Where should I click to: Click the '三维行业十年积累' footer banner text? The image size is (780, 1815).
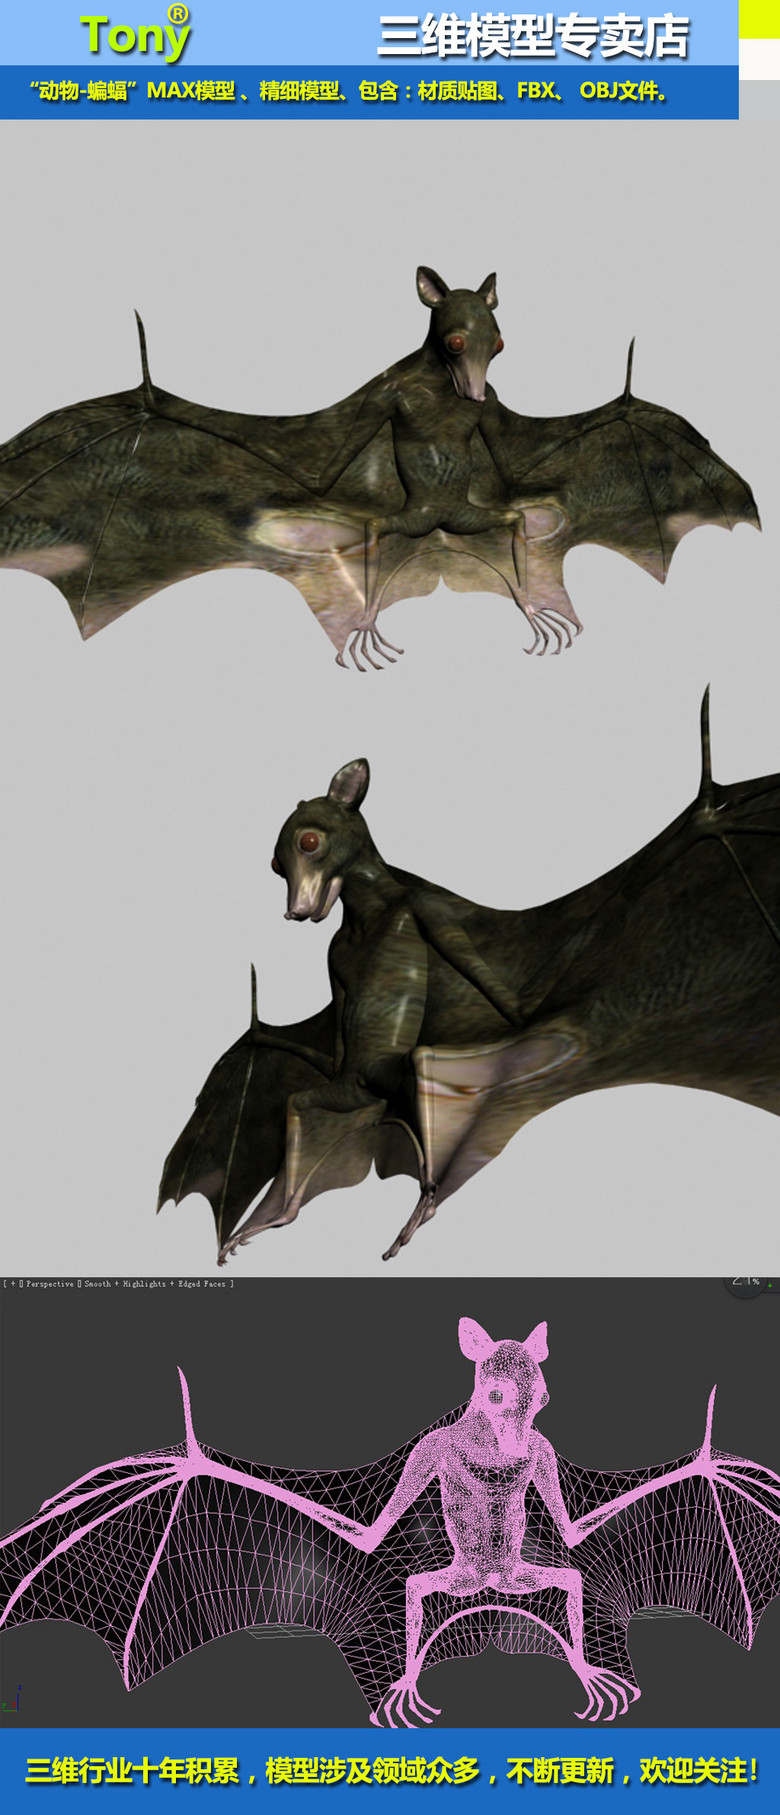pyautogui.click(x=390, y=1771)
